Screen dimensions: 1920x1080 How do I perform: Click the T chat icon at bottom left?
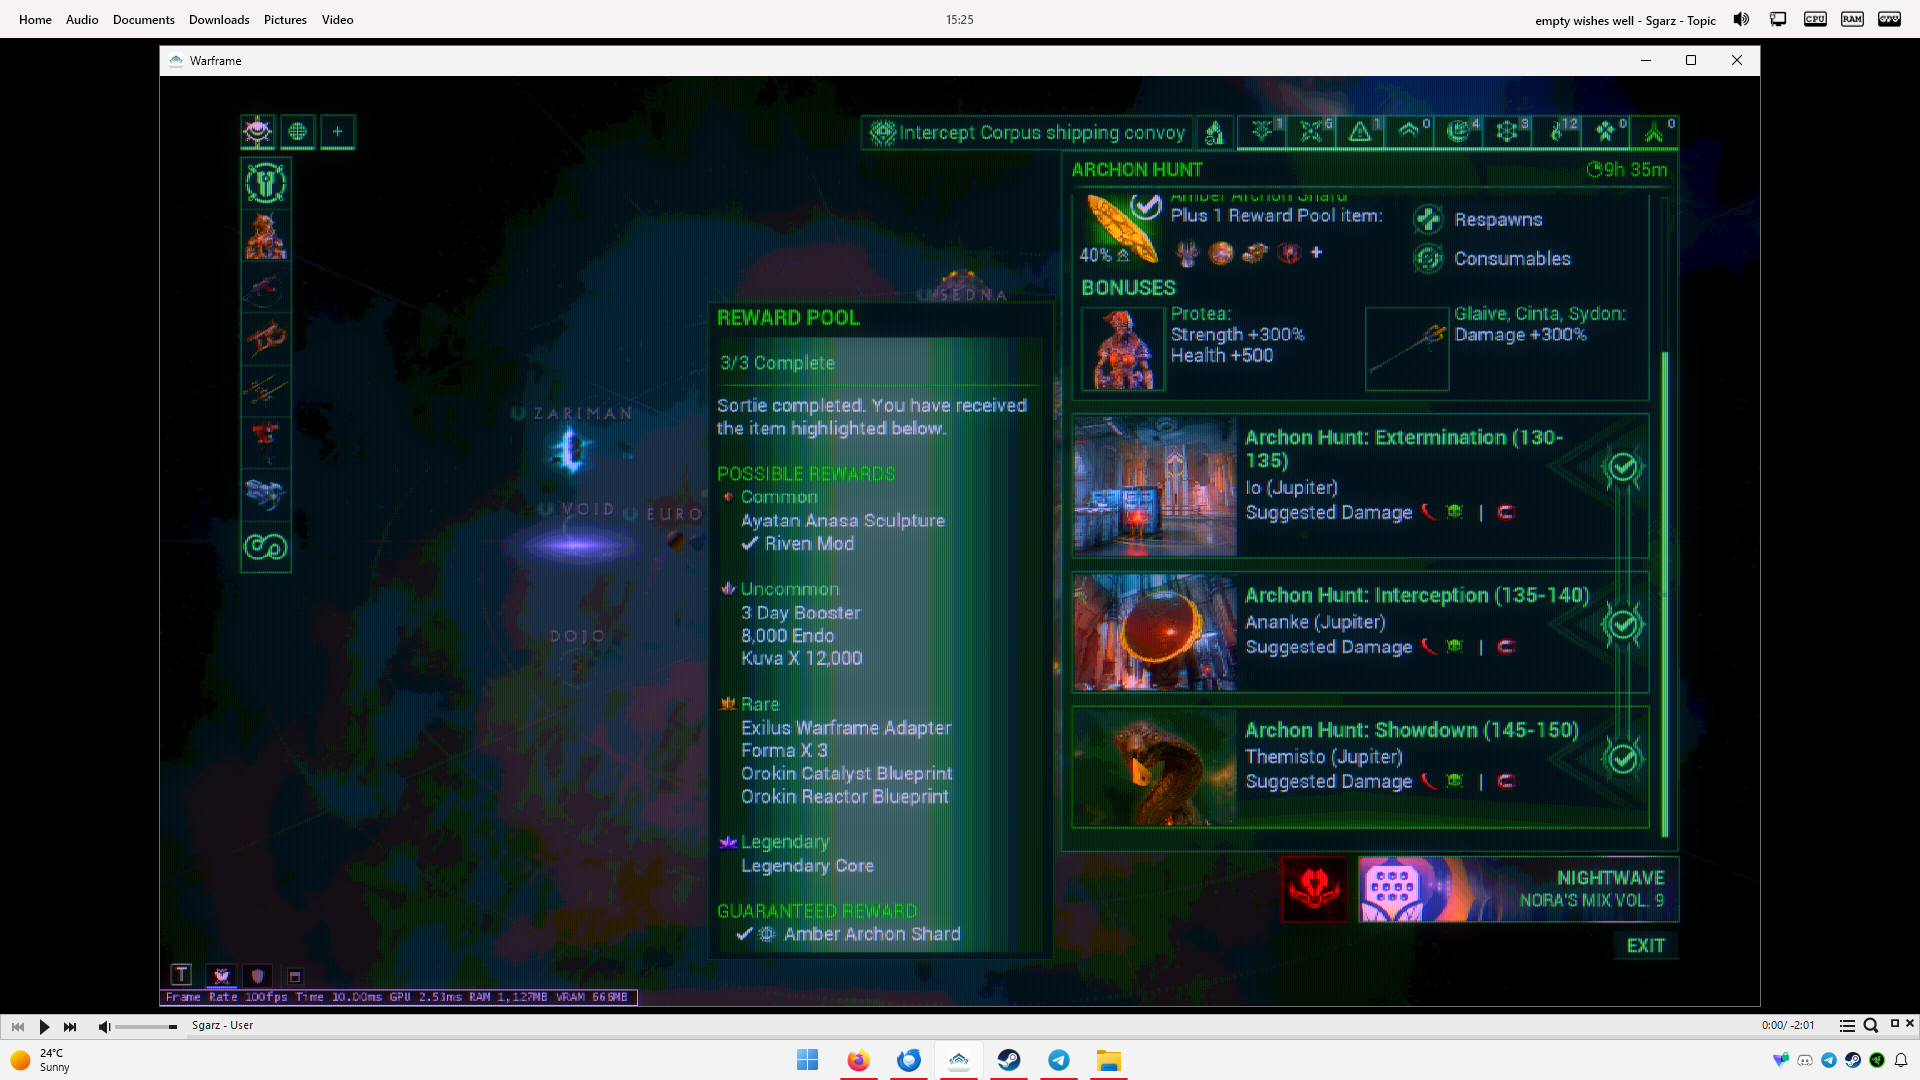[181, 975]
